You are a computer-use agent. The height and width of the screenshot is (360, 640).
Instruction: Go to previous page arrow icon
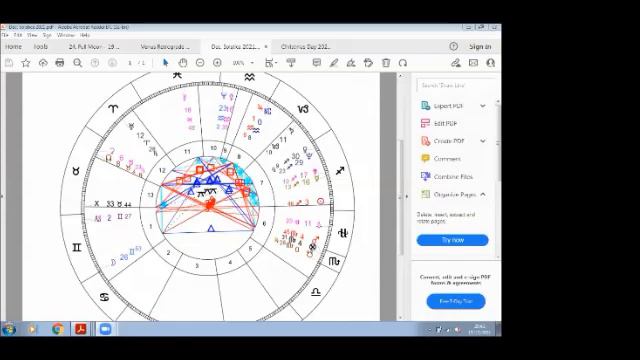(95, 63)
